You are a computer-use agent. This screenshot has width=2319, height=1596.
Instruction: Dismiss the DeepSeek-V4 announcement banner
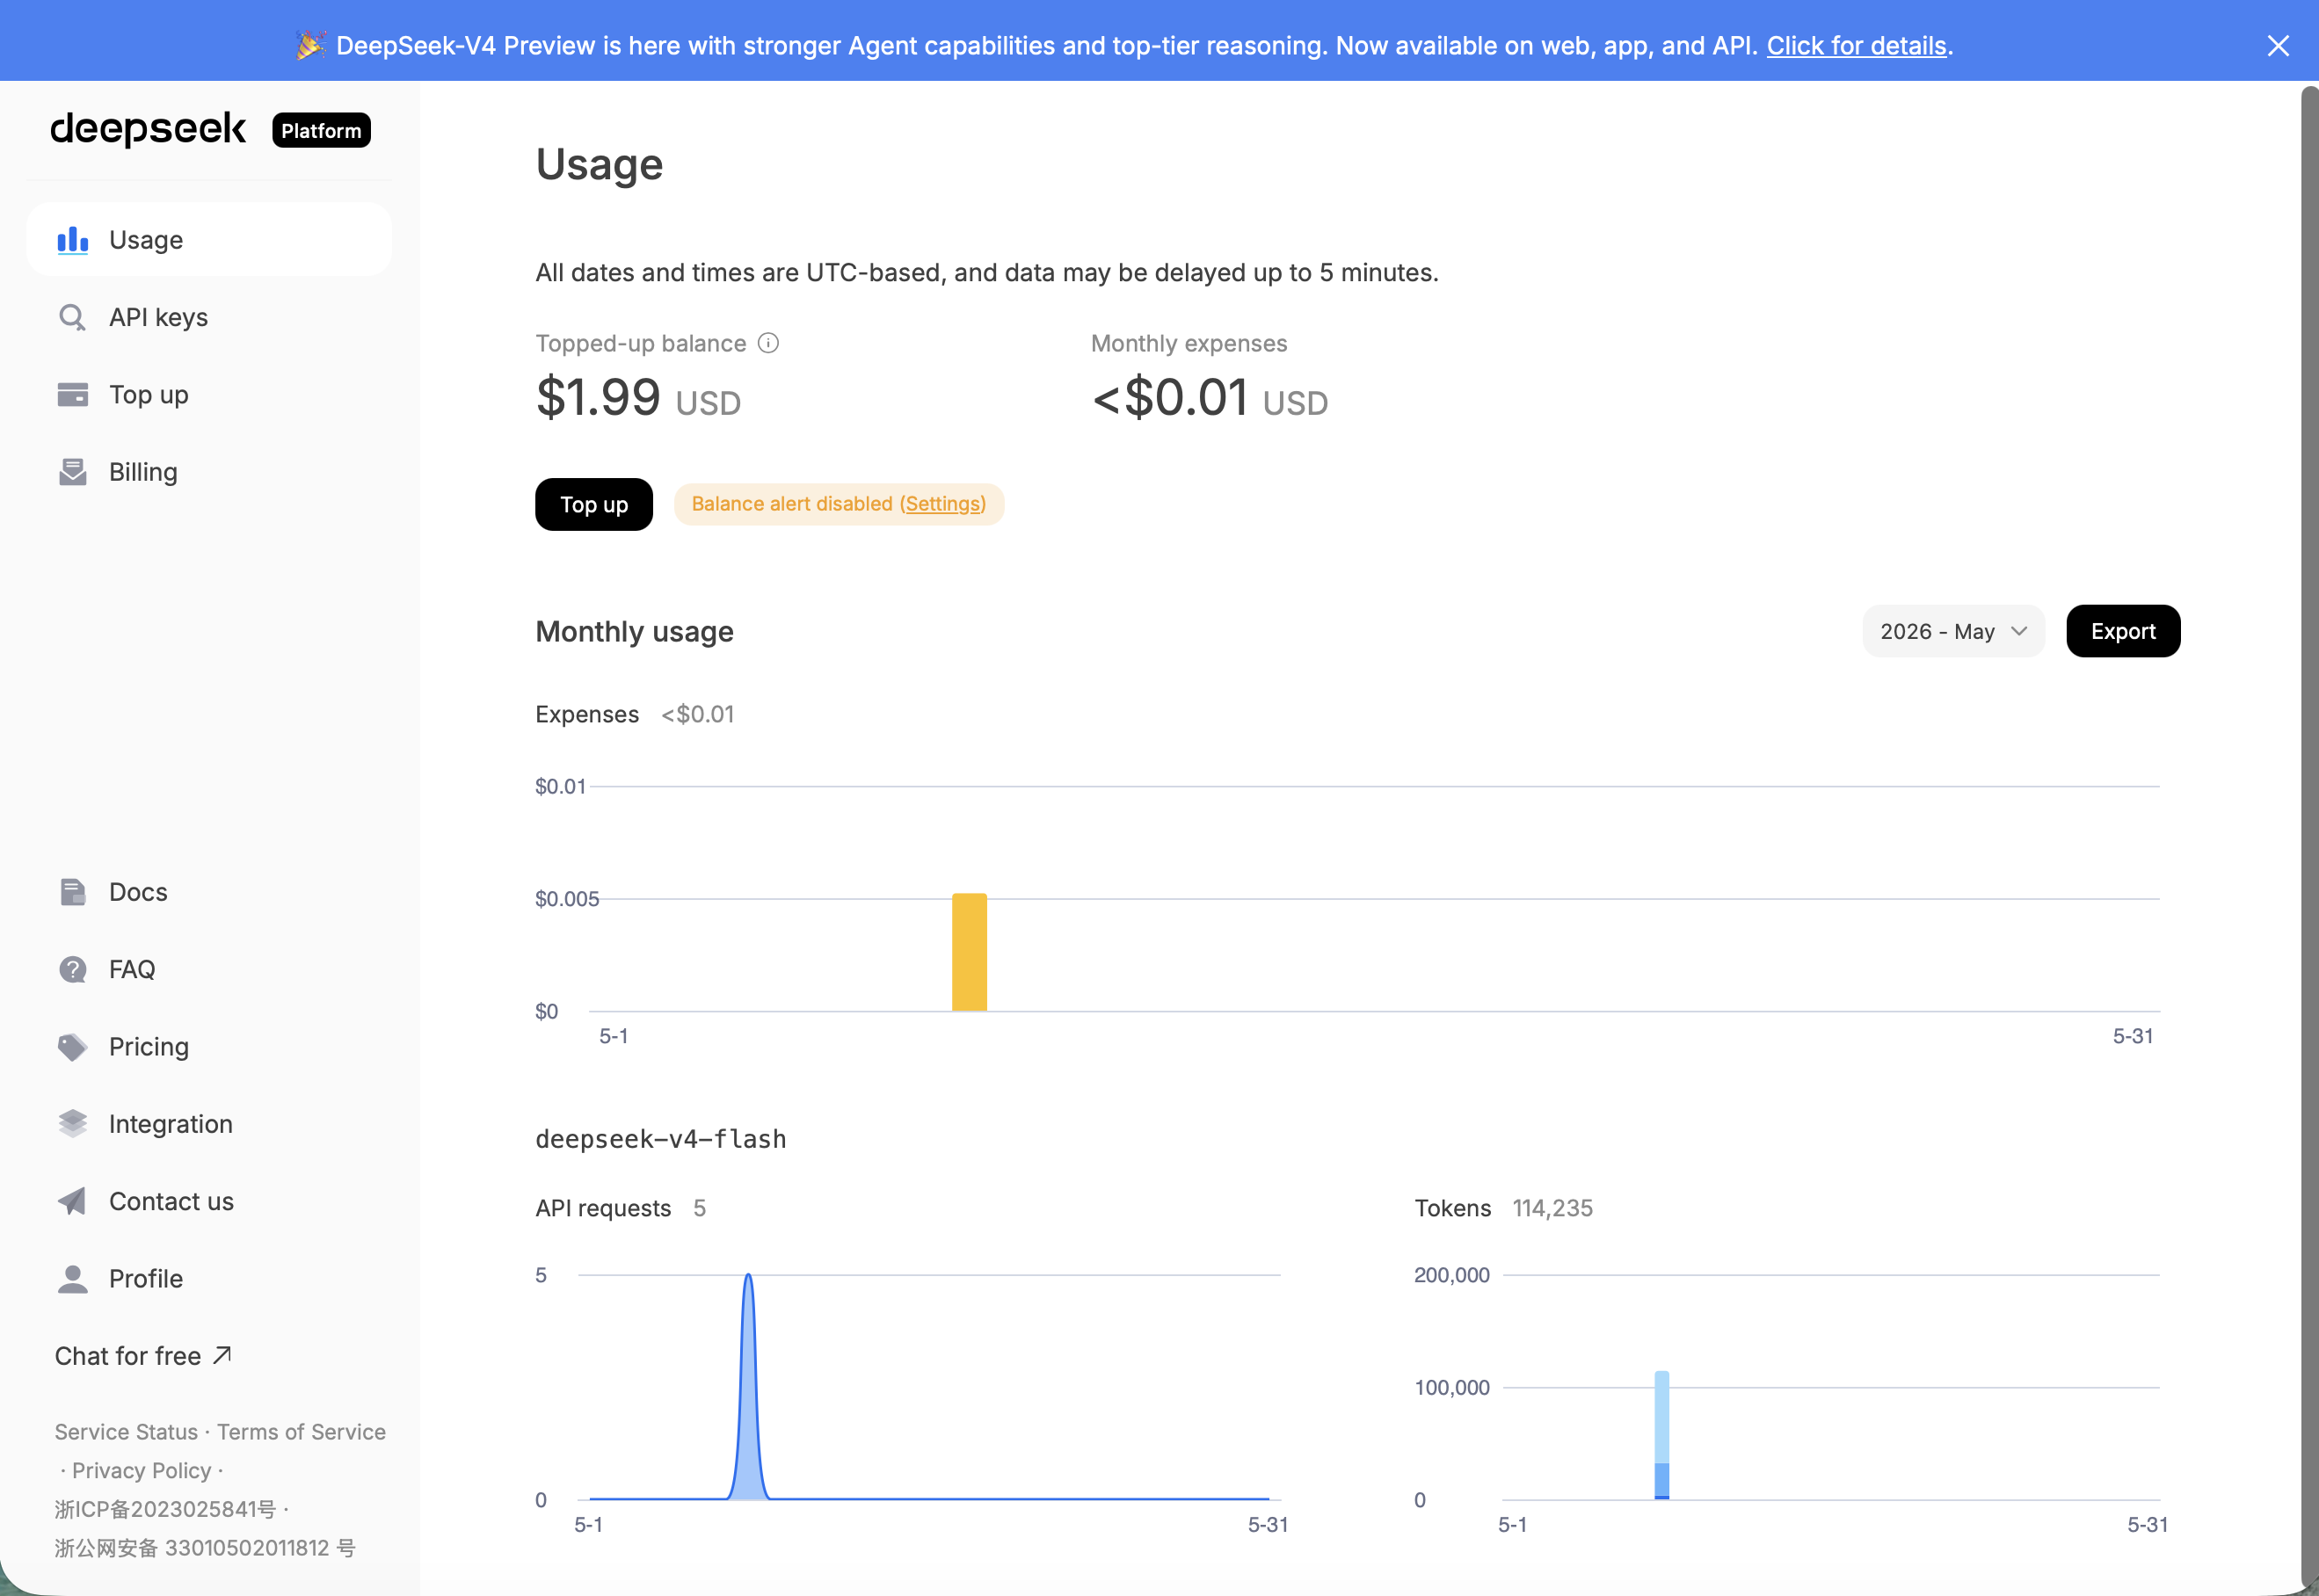[2278, 45]
